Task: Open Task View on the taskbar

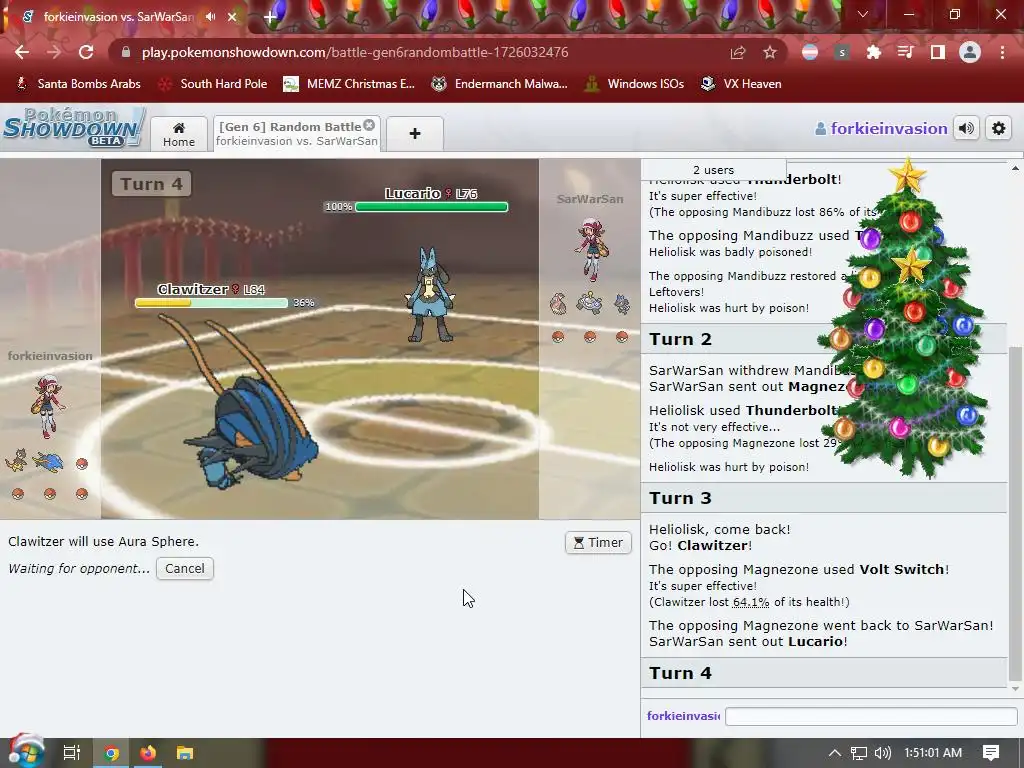Action: click(x=71, y=753)
